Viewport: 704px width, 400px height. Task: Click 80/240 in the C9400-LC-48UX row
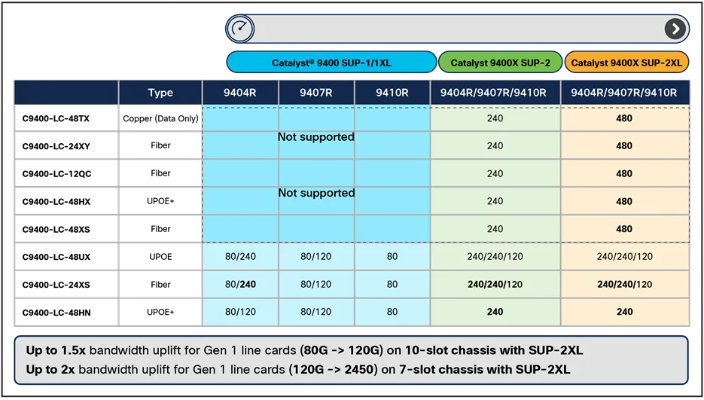240,257
